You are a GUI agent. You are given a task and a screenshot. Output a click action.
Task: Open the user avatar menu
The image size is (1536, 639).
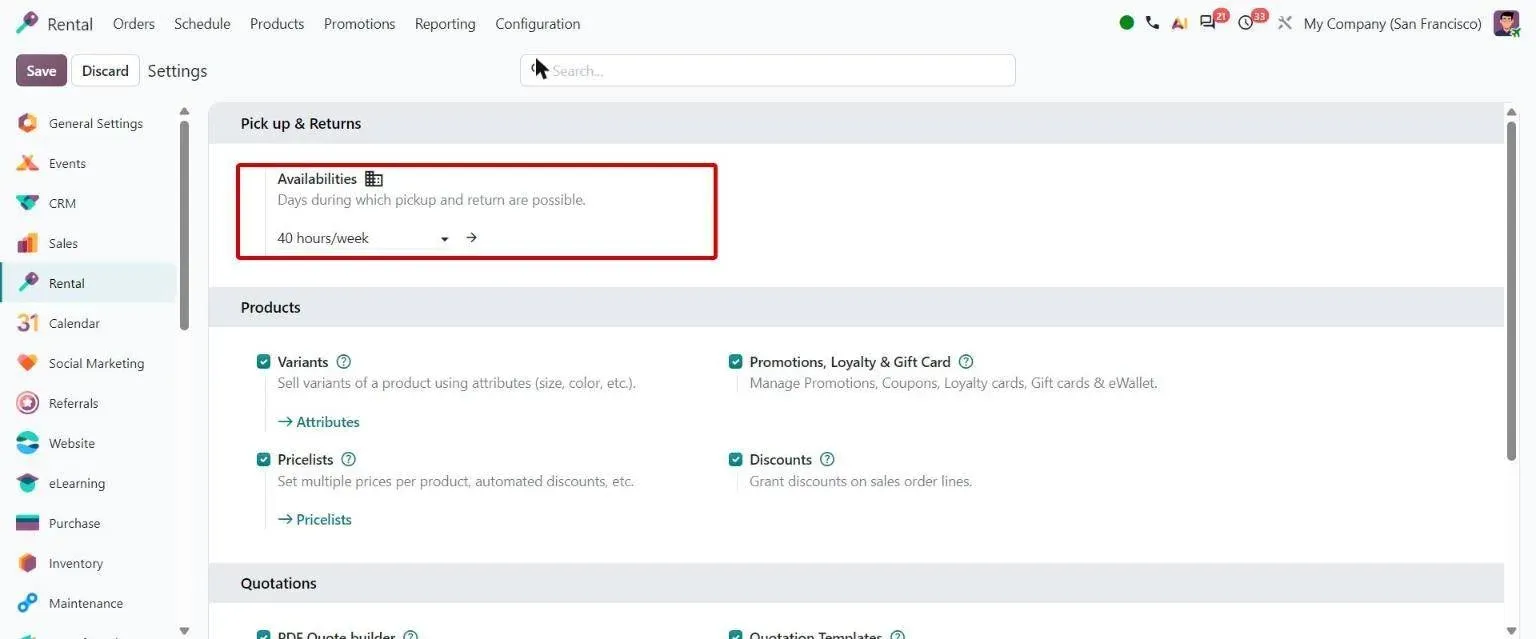1506,23
